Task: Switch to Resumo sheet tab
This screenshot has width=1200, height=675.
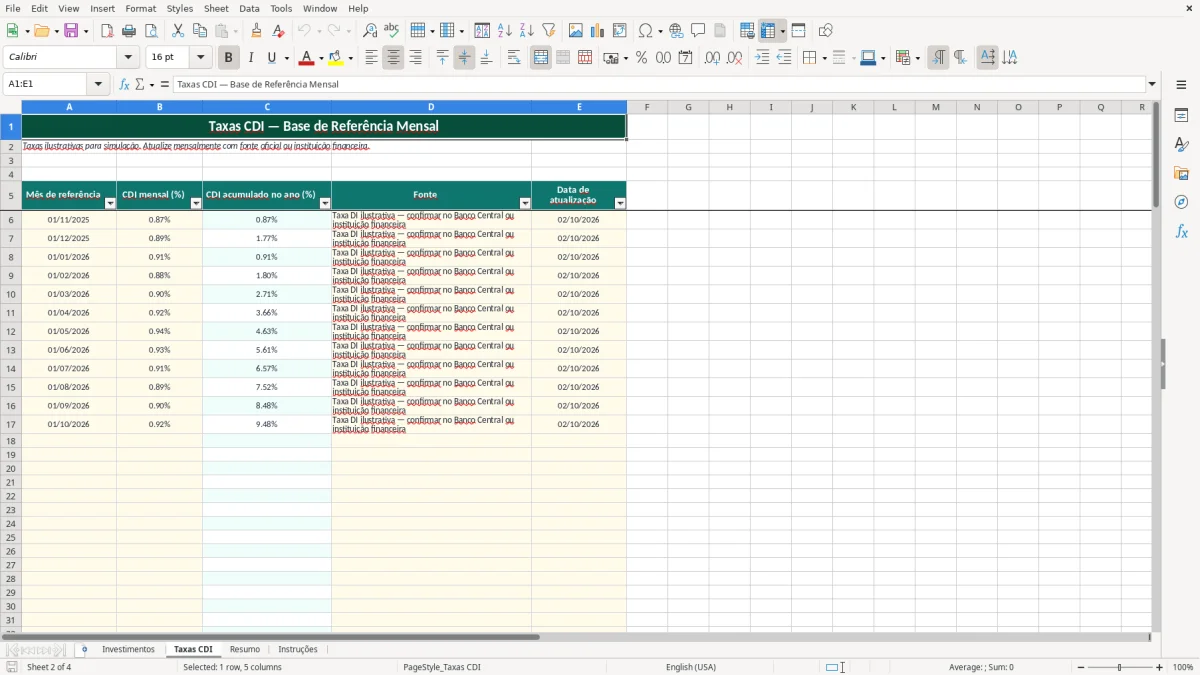Action: click(x=244, y=649)
